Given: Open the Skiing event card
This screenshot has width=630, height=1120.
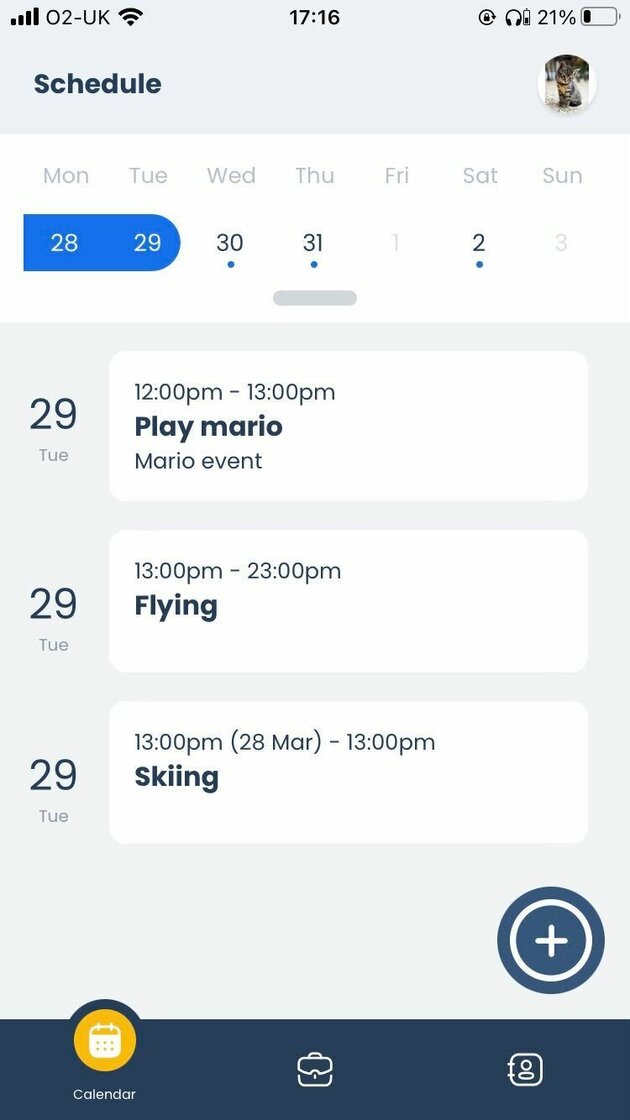Looking at the screenshot, I should (x=348, y=772).
